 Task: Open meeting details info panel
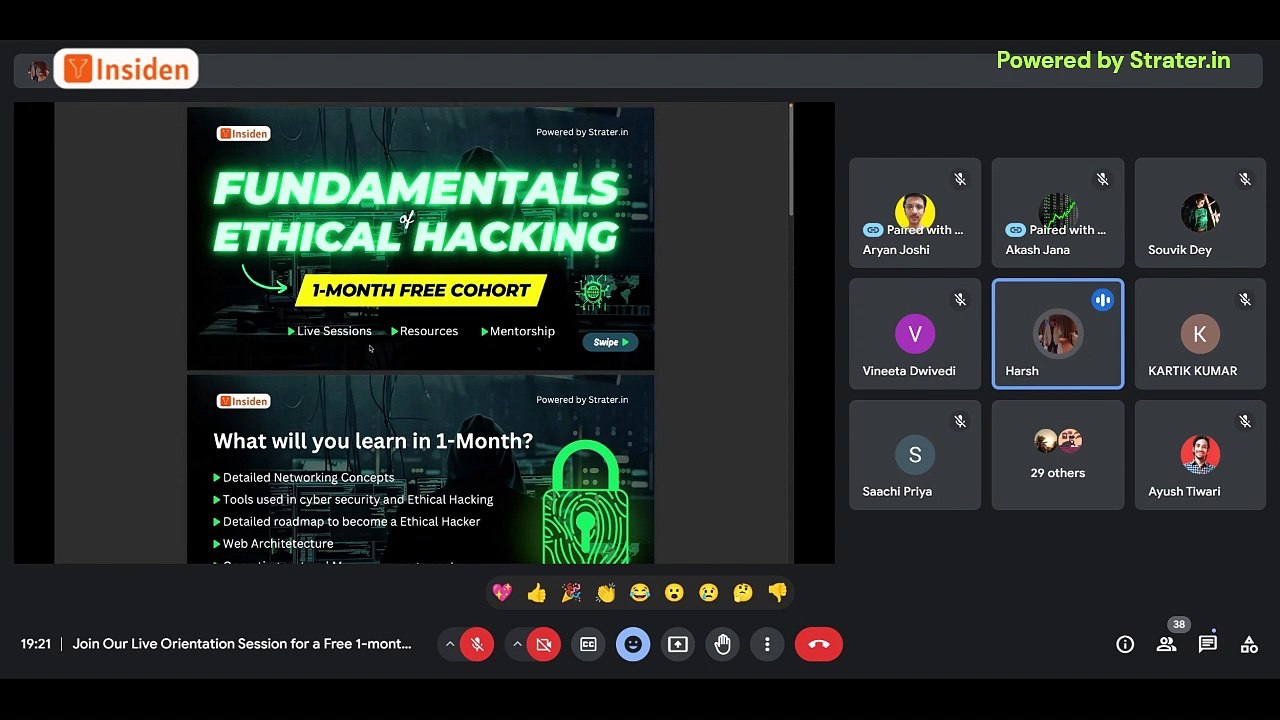pos(1125,645)
